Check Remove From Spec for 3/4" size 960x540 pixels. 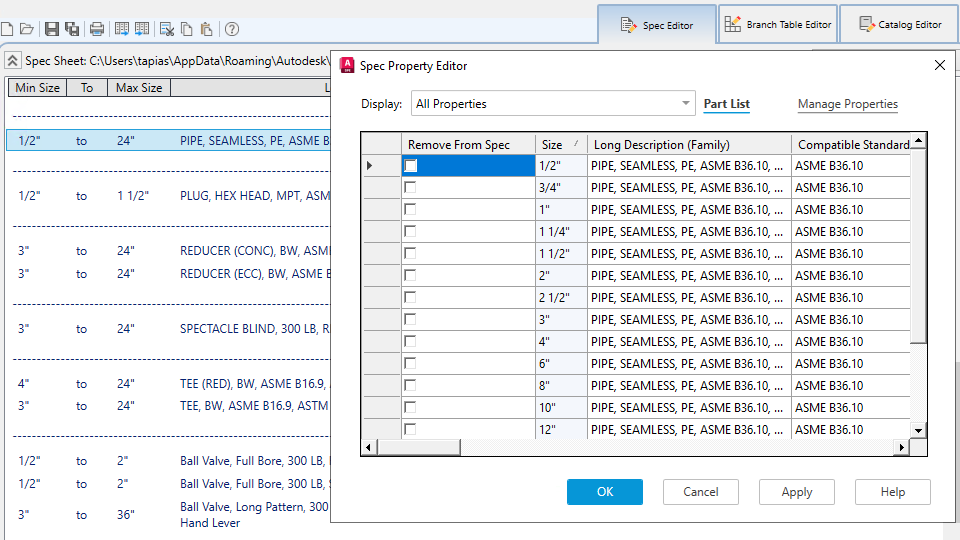410,187
